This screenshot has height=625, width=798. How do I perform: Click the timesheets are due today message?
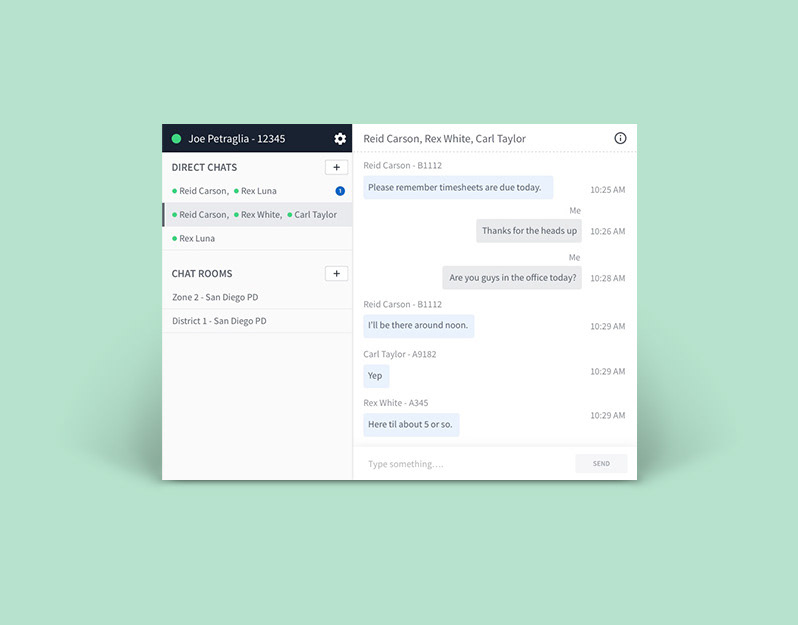click(x=458, y=187)
